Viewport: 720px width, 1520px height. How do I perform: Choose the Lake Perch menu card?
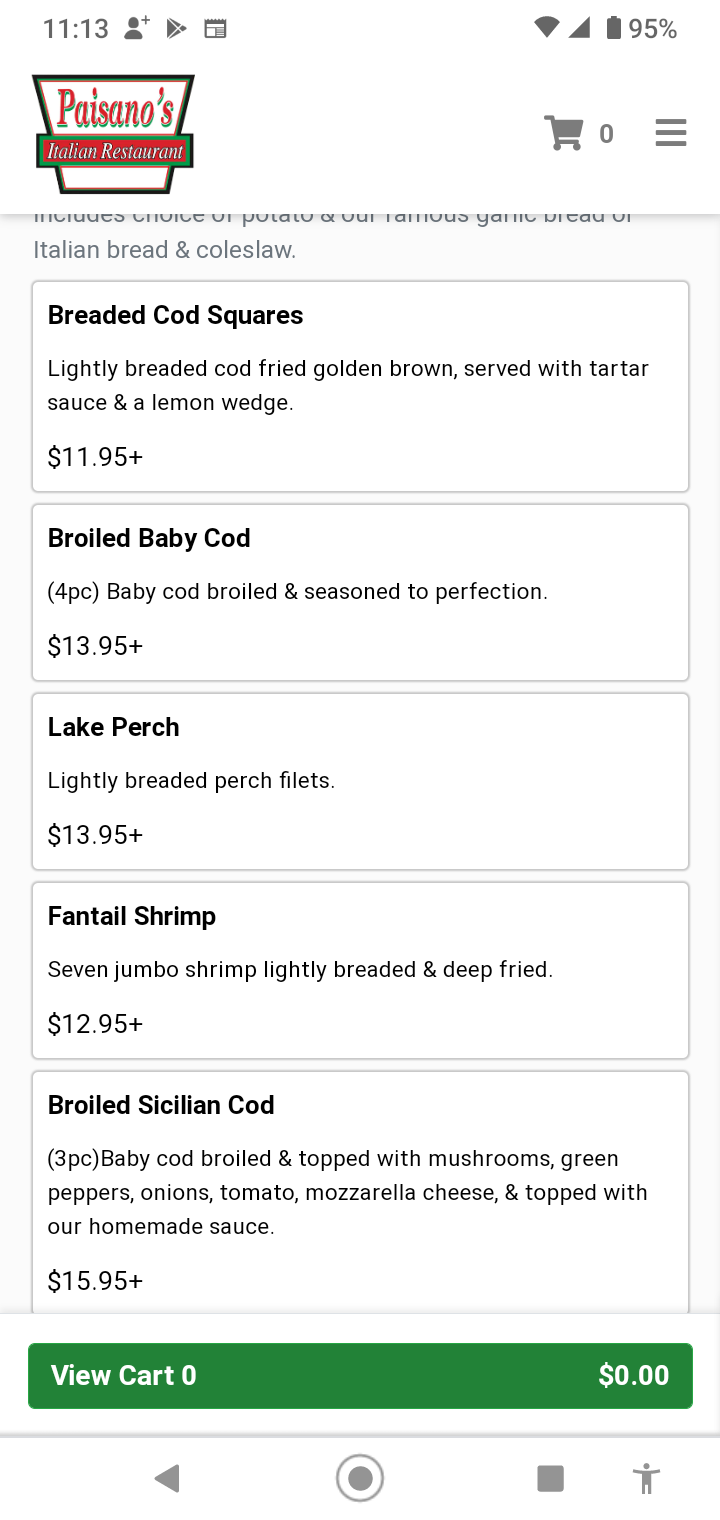[360, 781]
